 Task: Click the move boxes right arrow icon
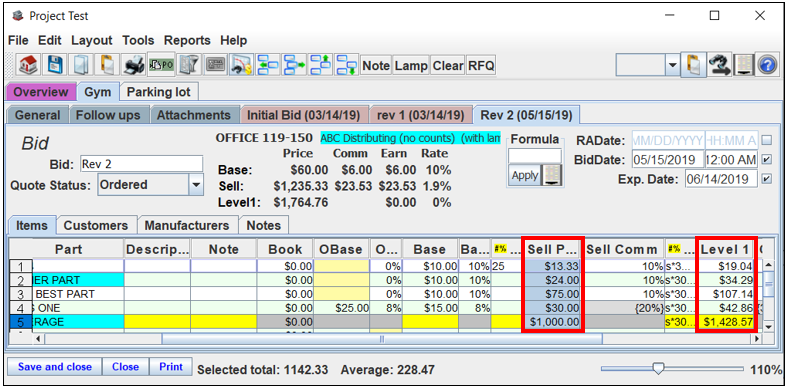point(295,65)
